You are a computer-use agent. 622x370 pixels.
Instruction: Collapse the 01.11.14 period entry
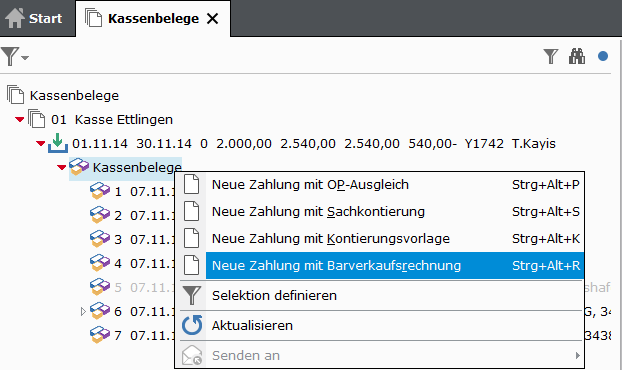[x=40, y=144]
